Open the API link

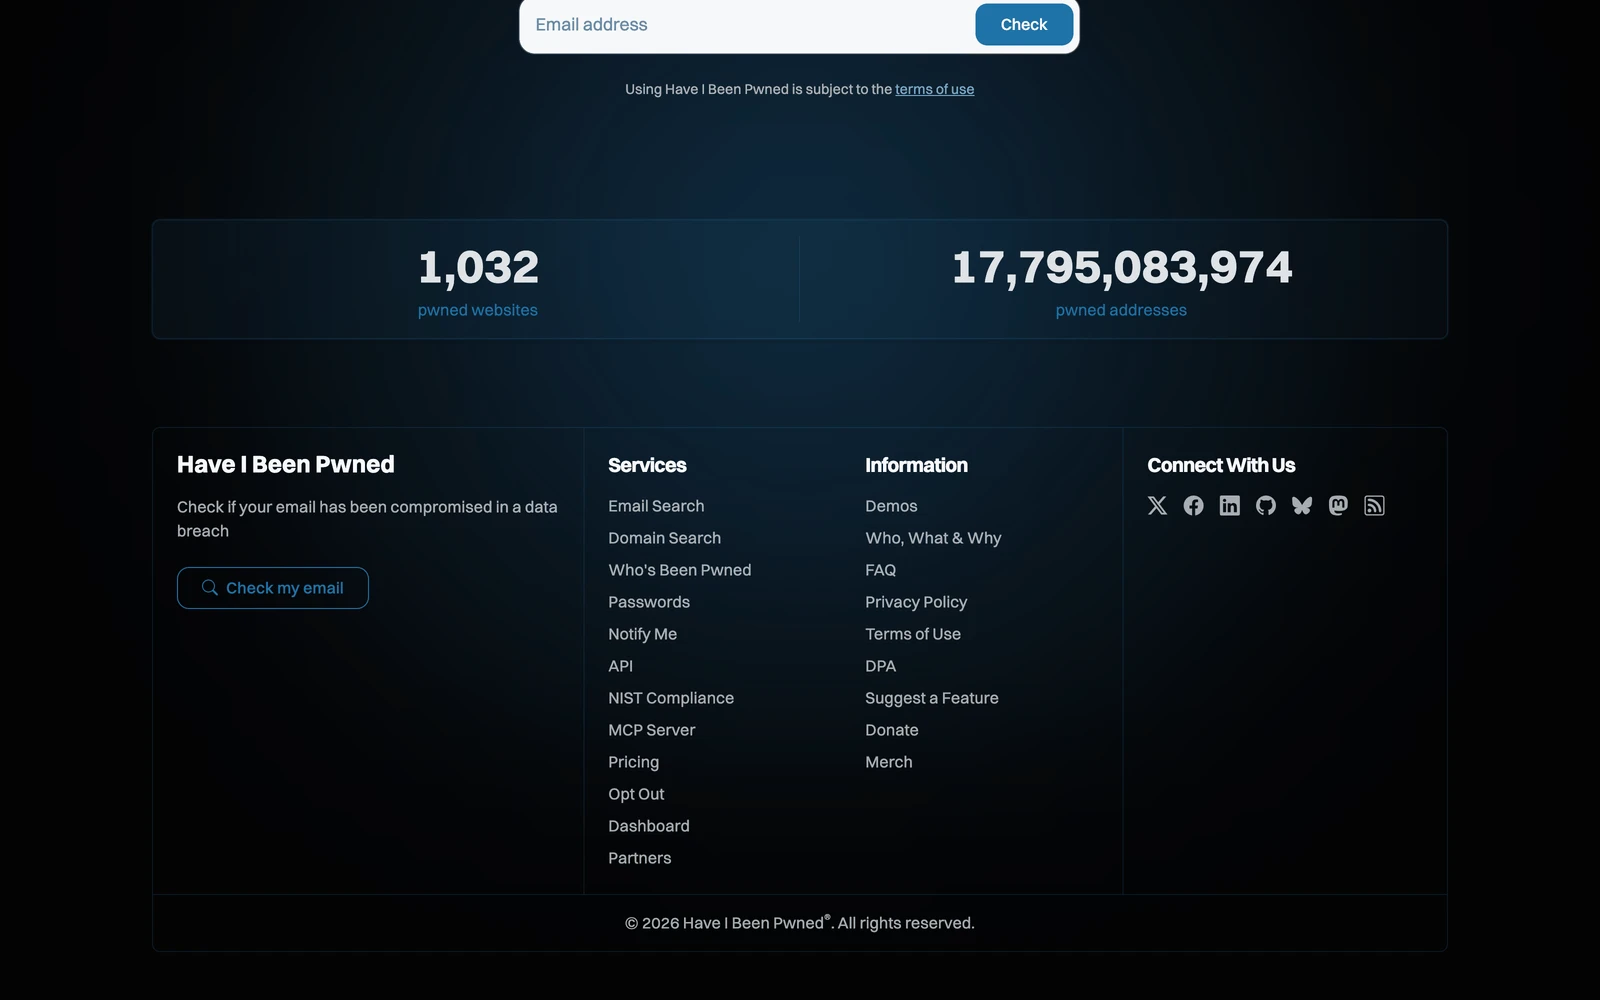(620, 666)
